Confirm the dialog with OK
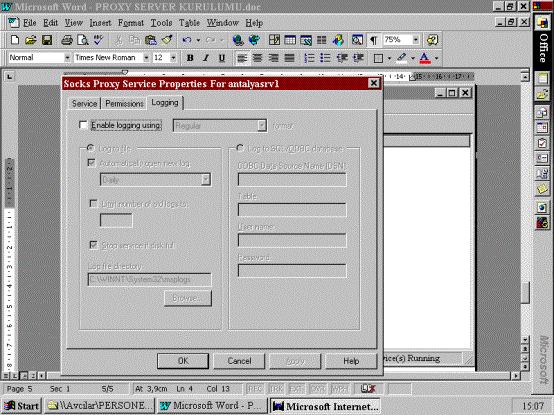 (x=183, y=361)
